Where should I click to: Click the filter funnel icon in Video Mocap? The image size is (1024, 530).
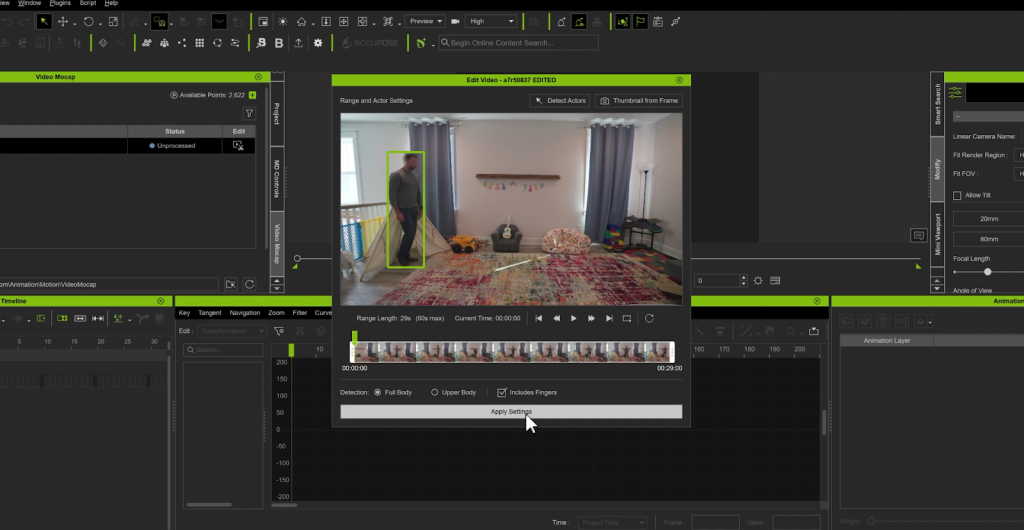250,114
